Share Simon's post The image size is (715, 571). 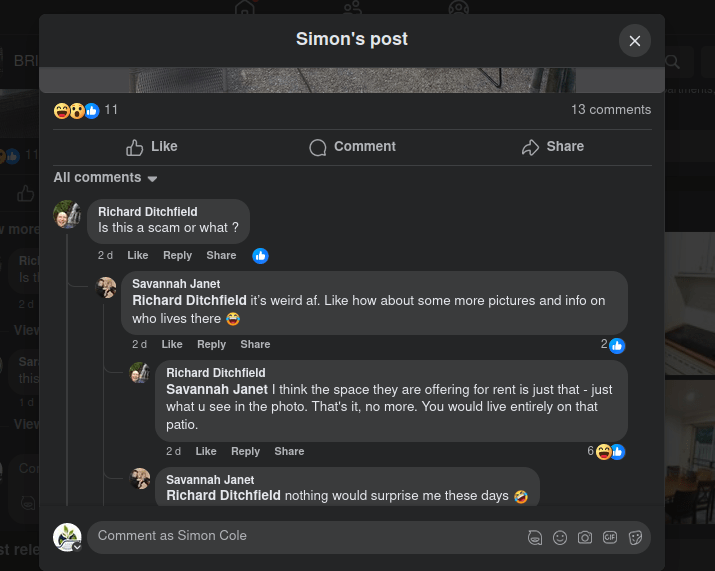(x=552, y=147)
